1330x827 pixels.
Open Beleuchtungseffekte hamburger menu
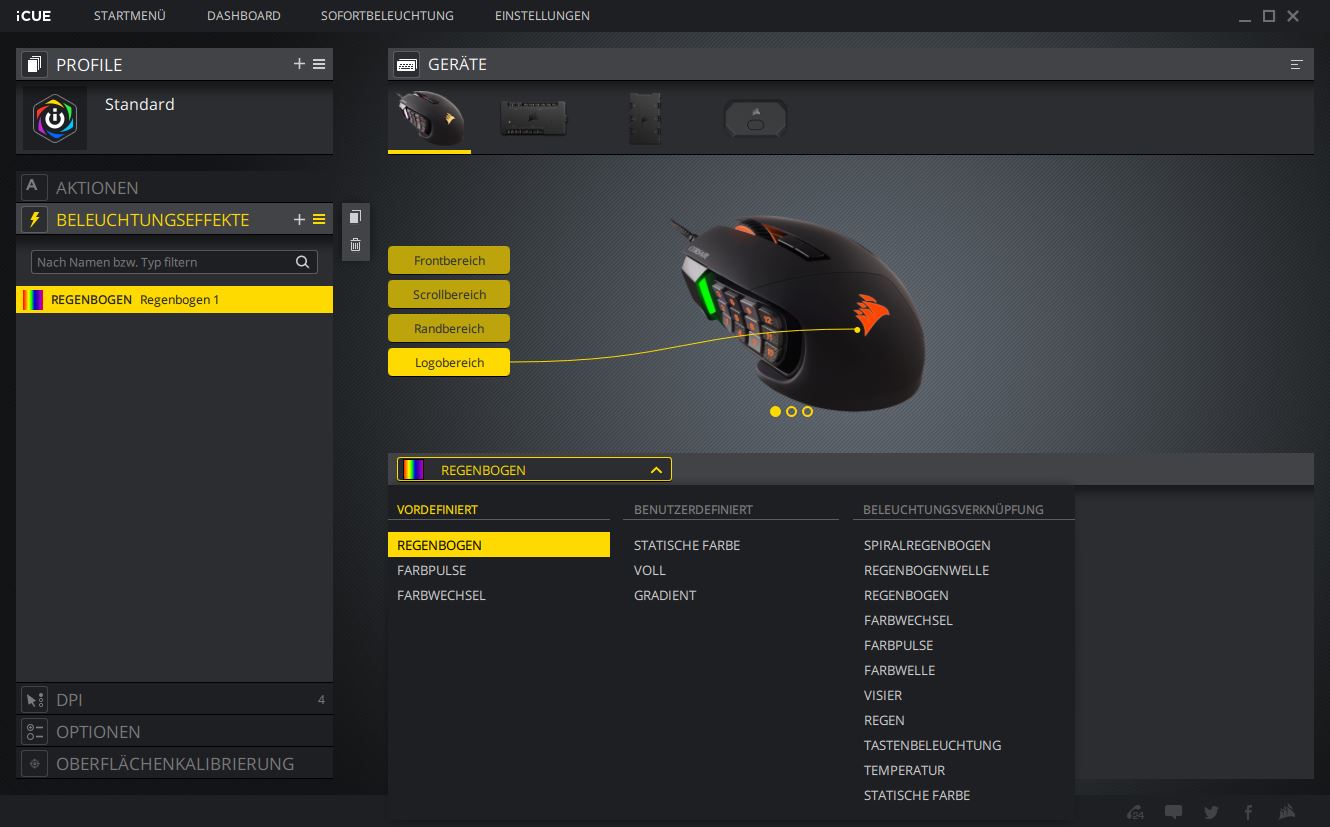point(319,219)
